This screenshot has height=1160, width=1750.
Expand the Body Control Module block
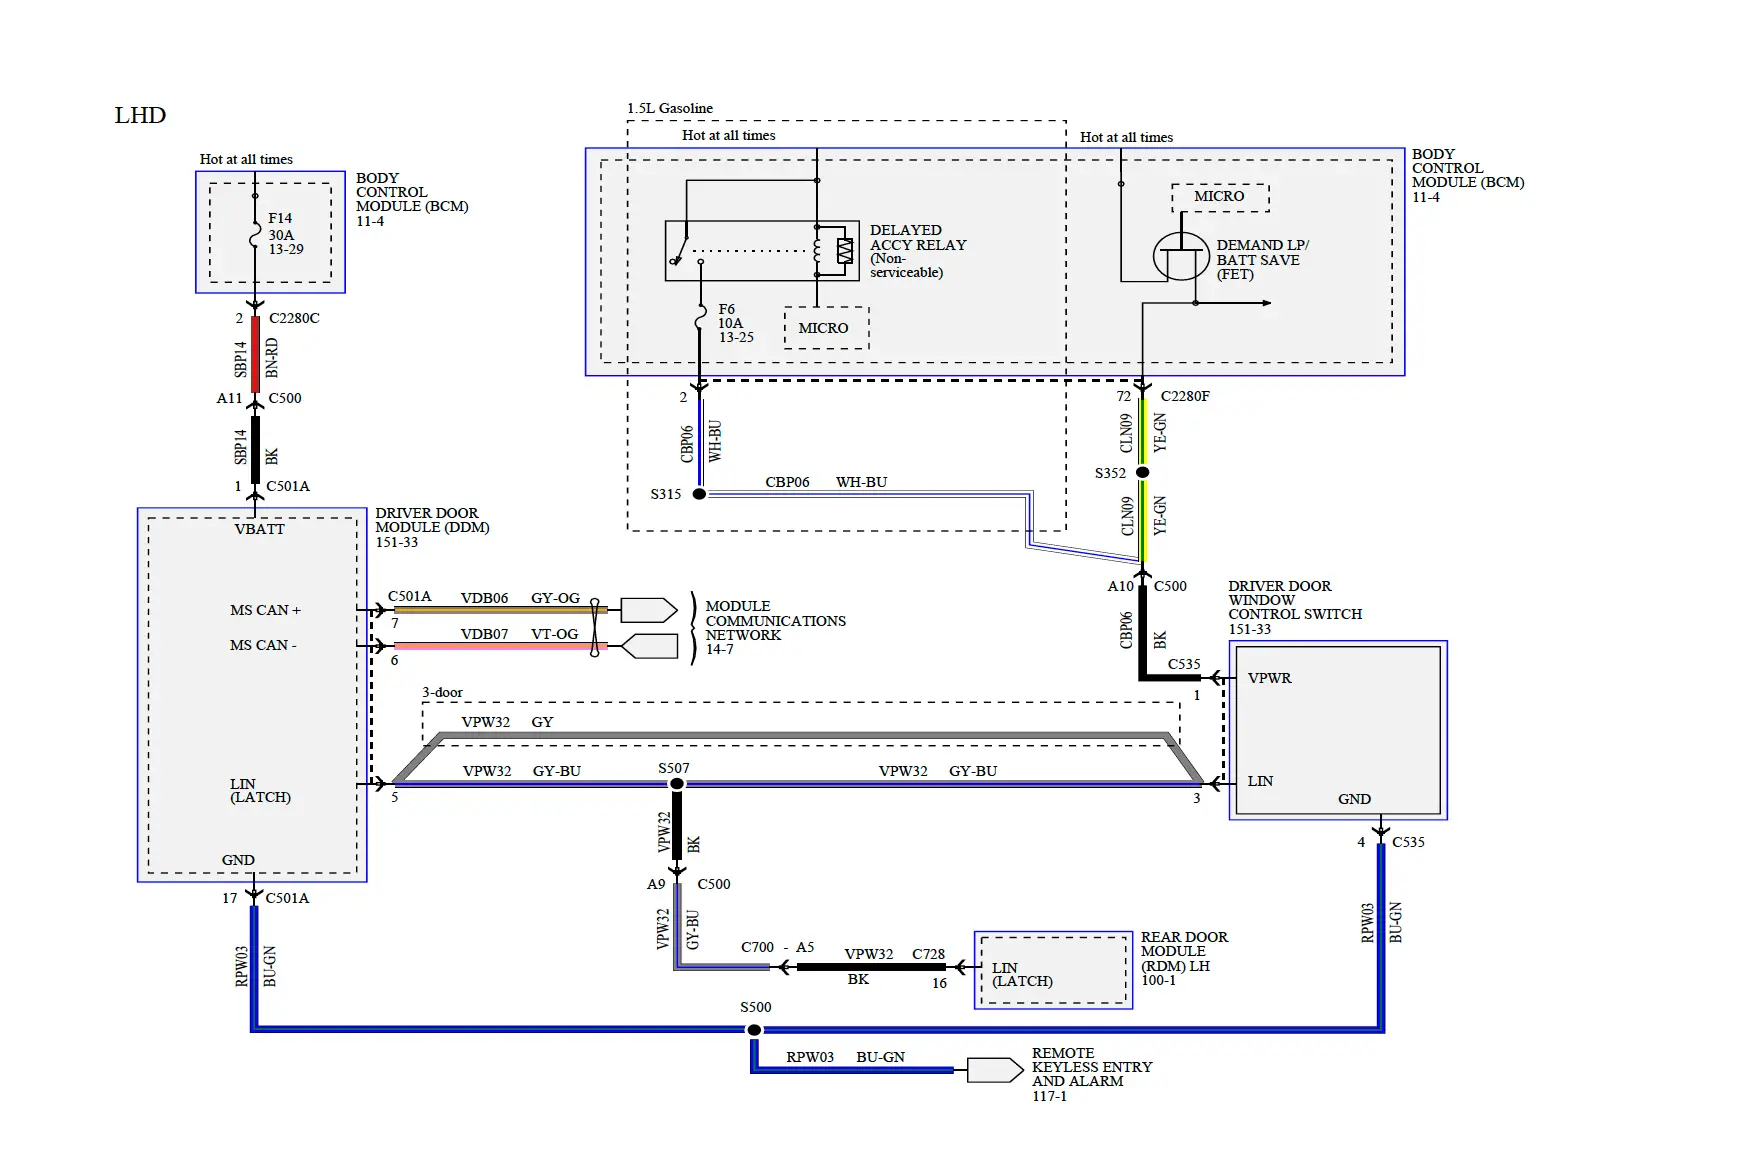[x=270, y=232]
